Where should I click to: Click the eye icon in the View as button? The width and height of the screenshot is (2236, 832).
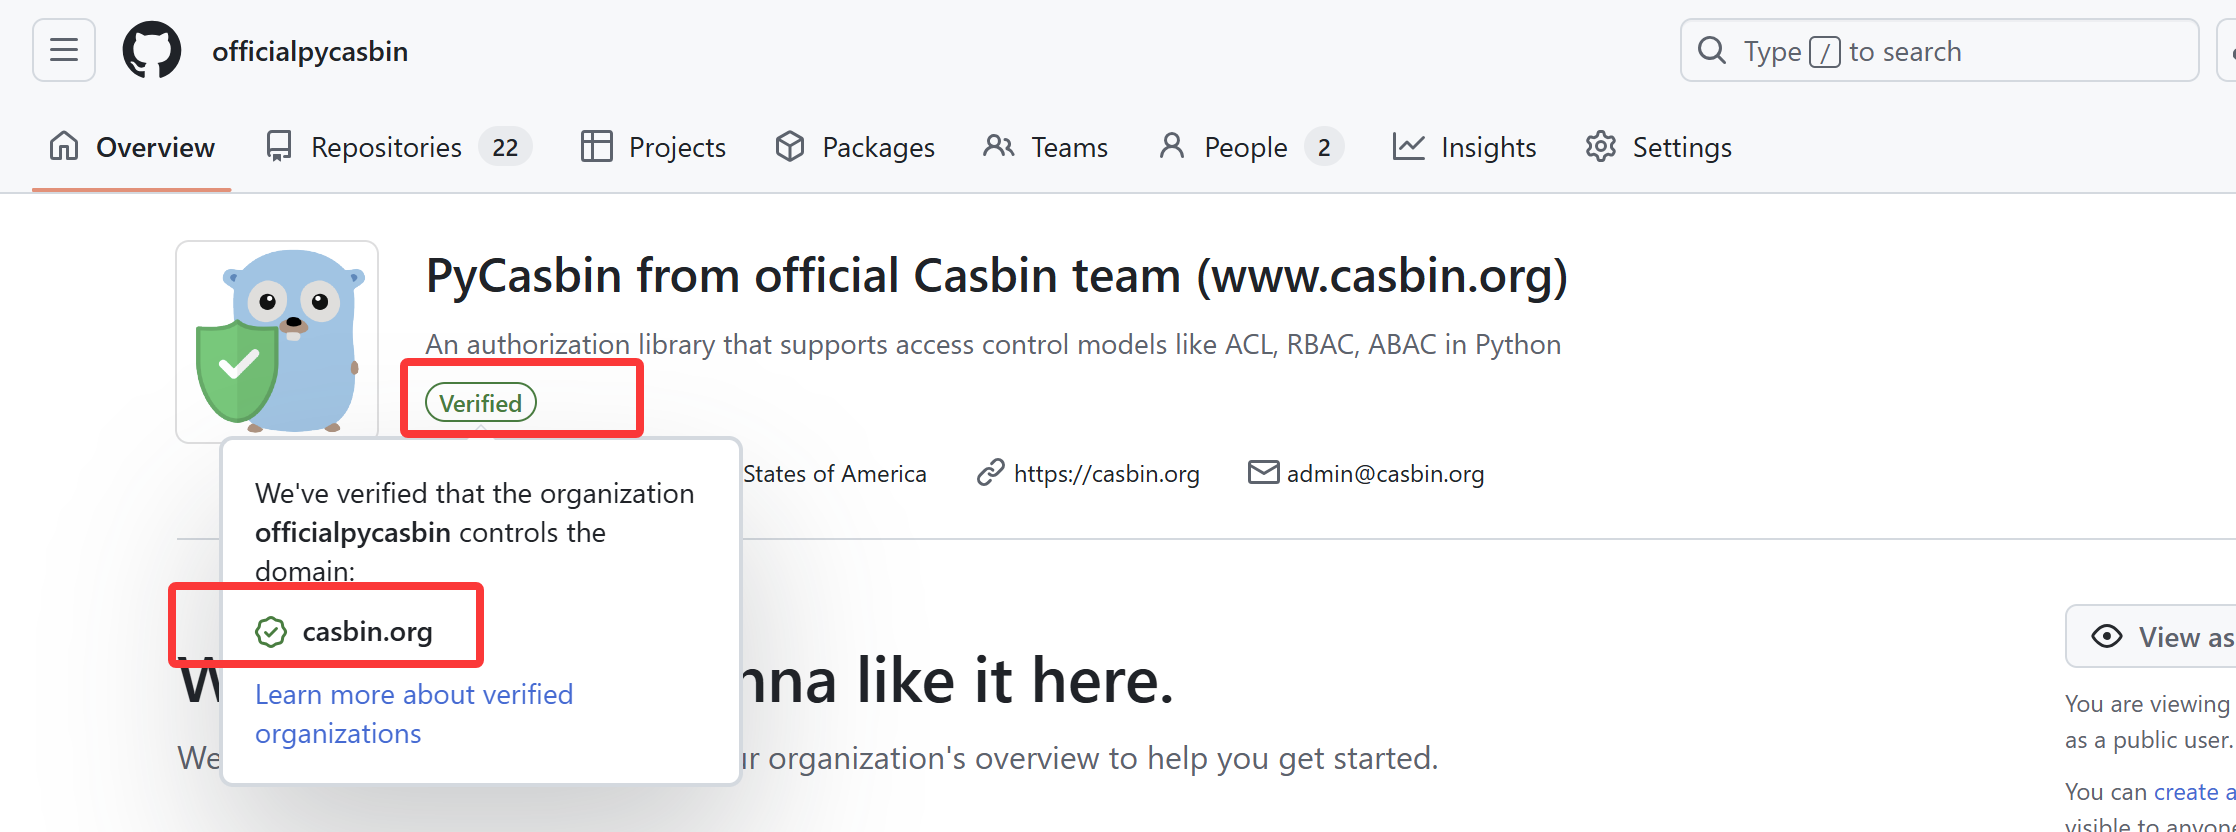tap(2107, 636)
